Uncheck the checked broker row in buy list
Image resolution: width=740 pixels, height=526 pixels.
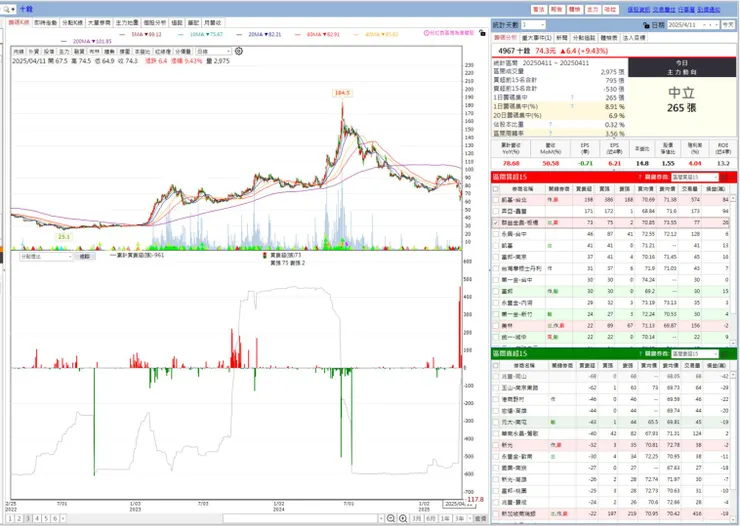496,223
